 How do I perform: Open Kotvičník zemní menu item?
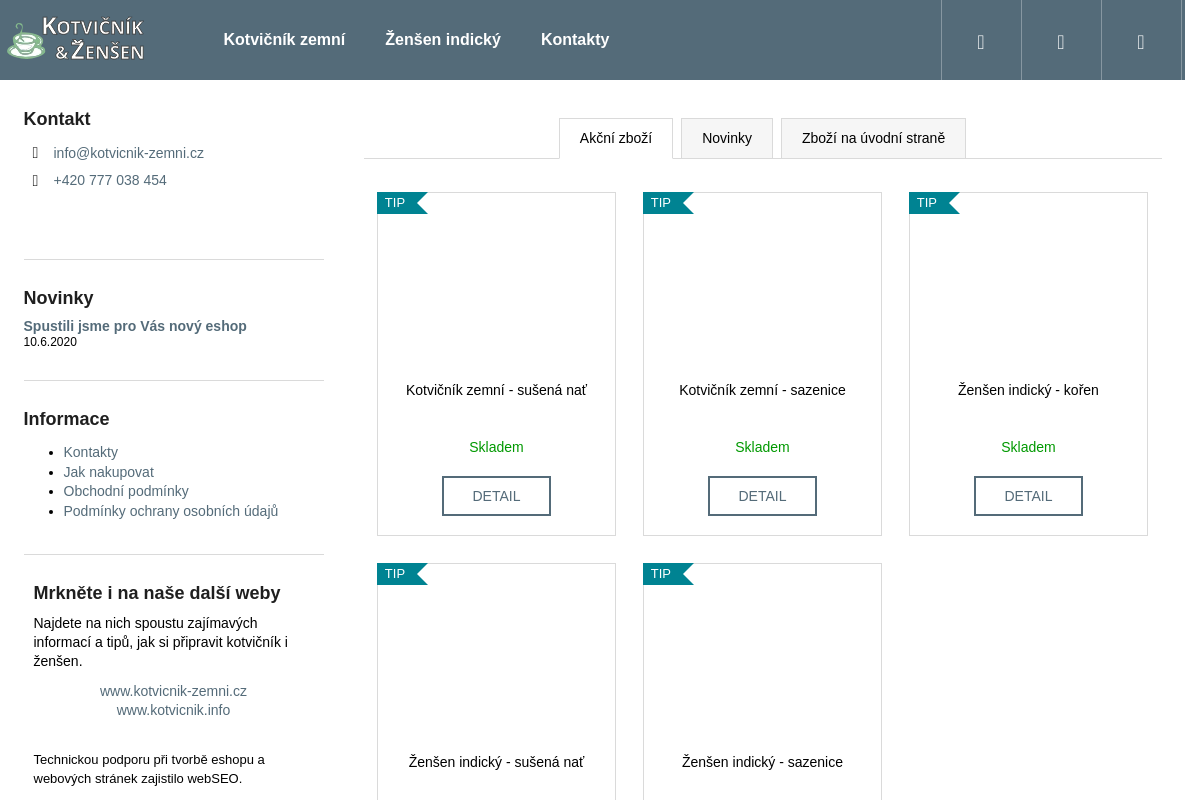click(x=284, y=40)
